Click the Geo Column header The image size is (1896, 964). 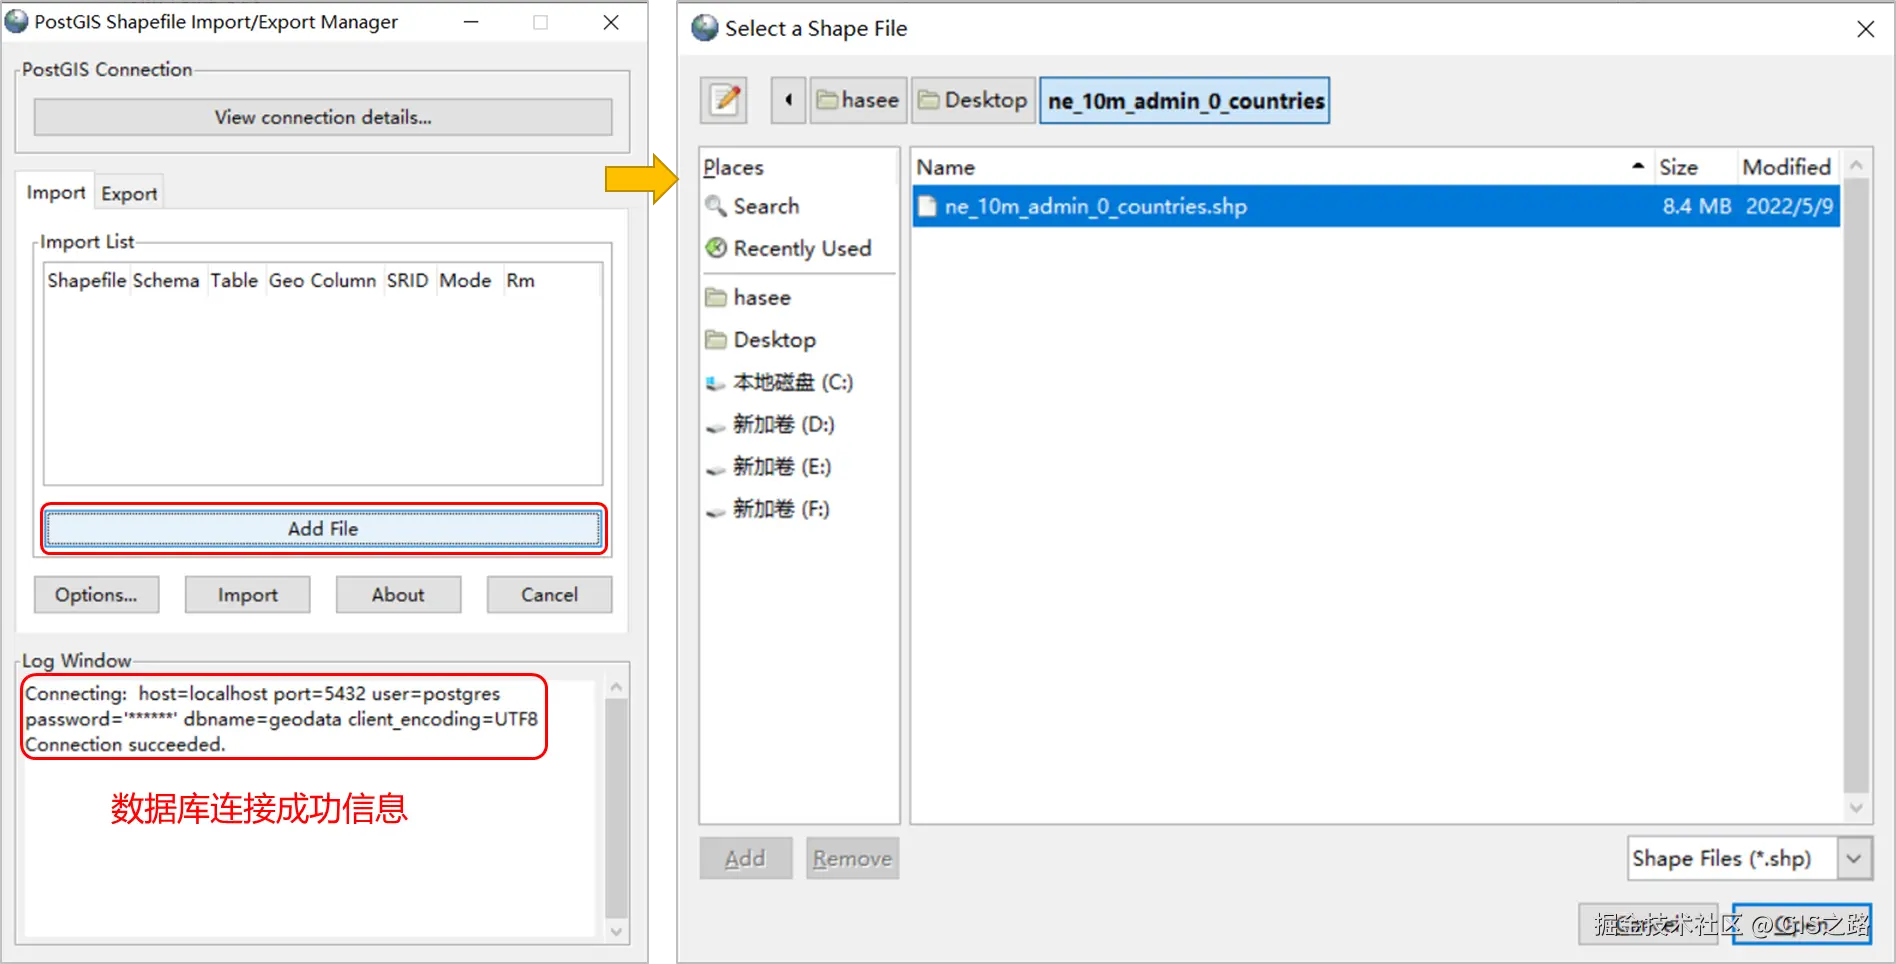point(322,280)
